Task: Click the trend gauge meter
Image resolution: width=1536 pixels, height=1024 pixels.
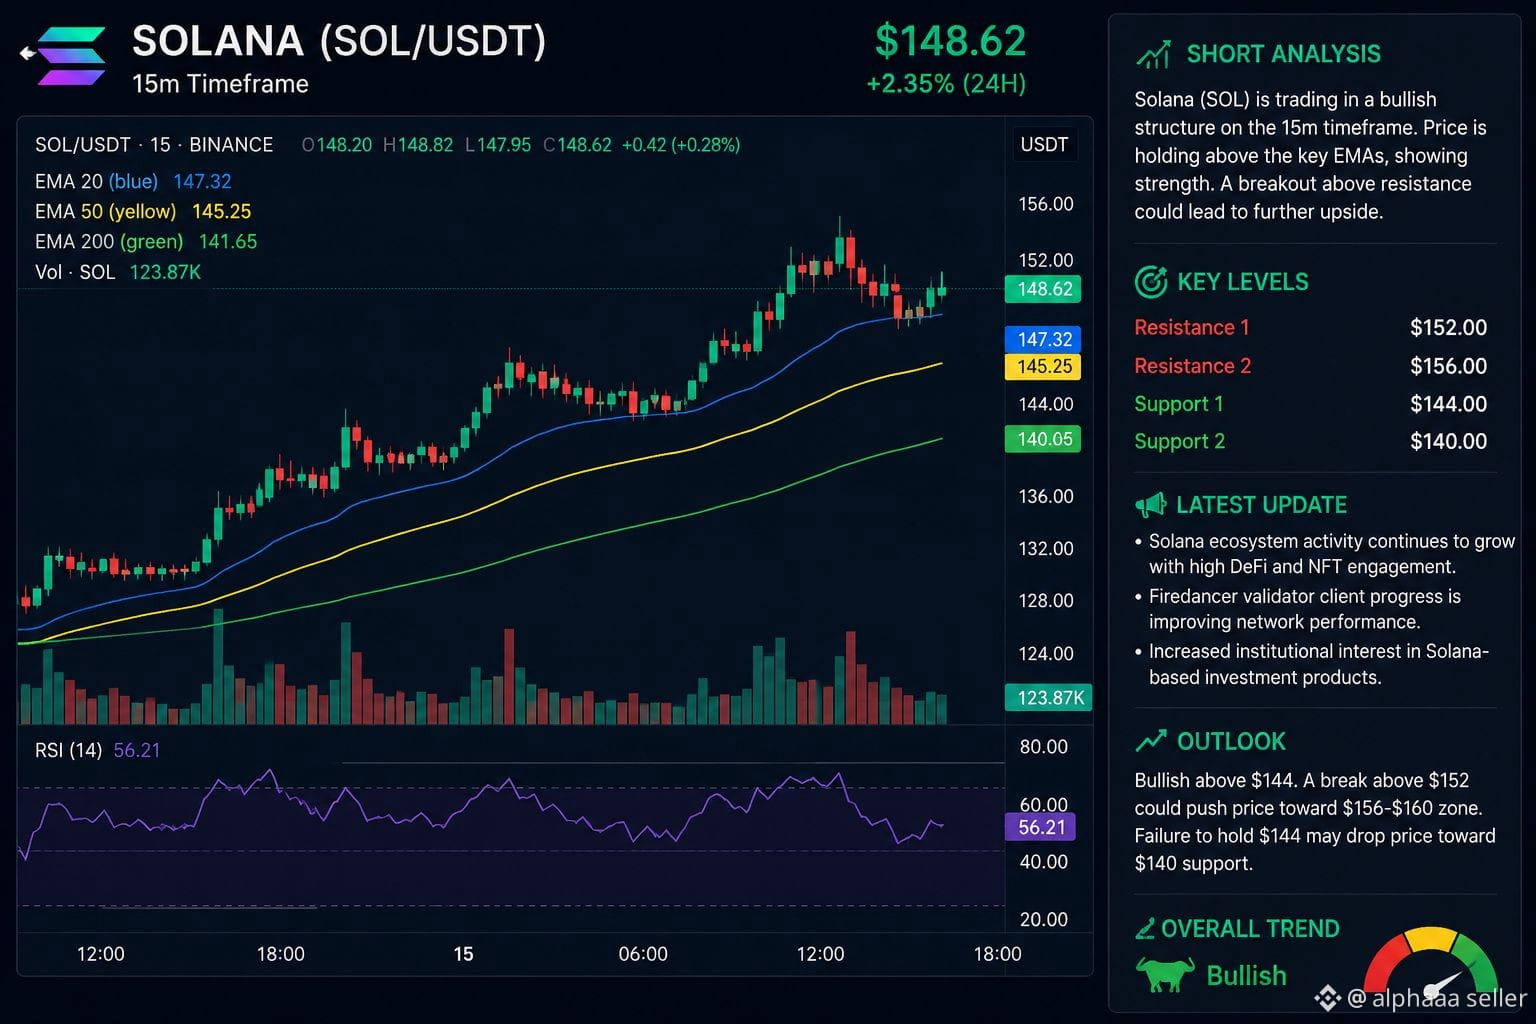Action: (x=1431, y=960)
